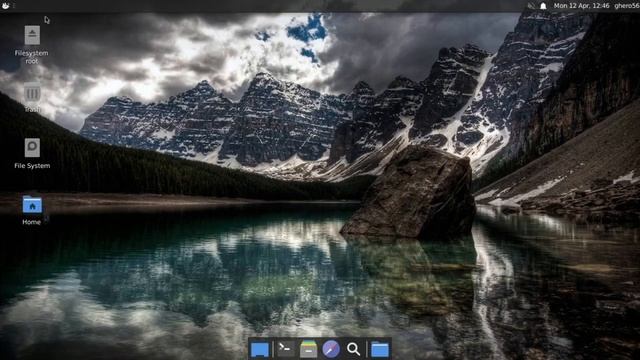Open the file manager drawer icon in the dock
640x360 pixels.
coord(308,349)
